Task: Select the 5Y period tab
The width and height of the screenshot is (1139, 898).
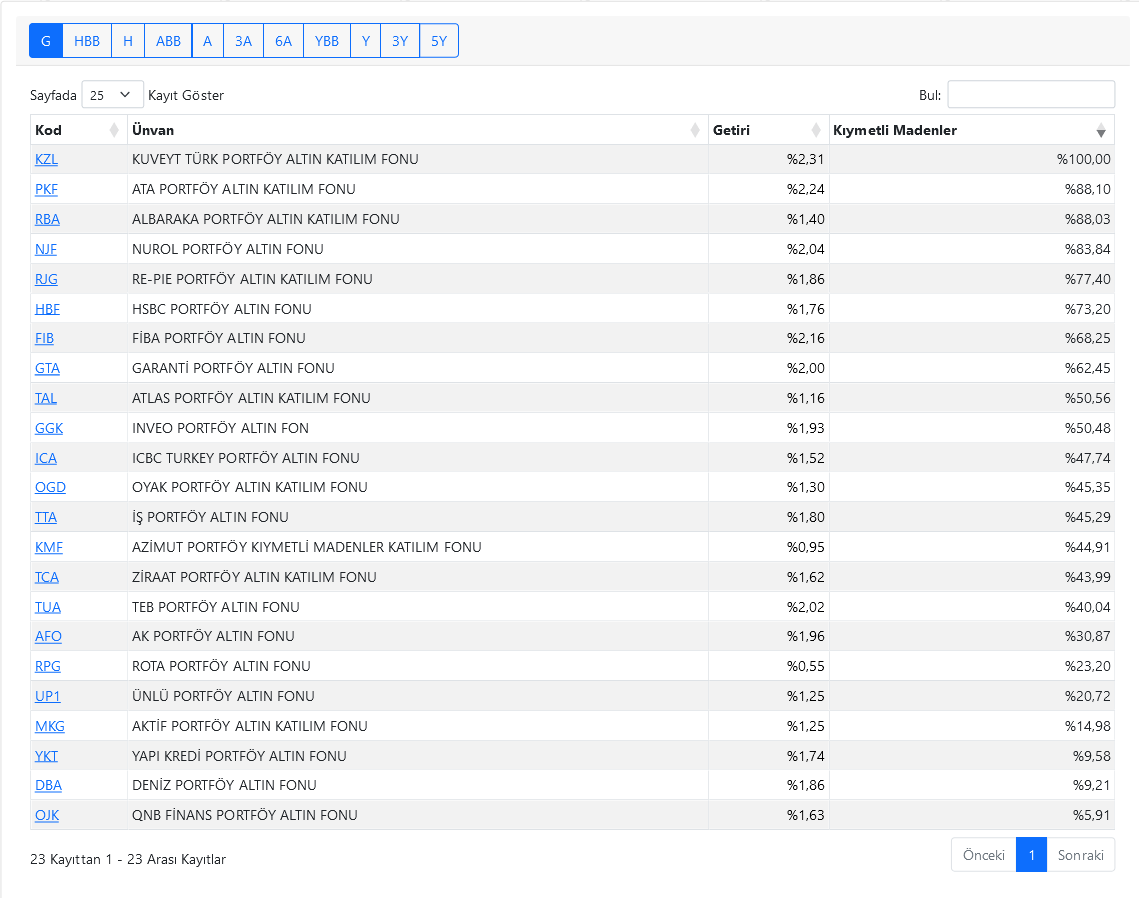Action: pos(439,41)
